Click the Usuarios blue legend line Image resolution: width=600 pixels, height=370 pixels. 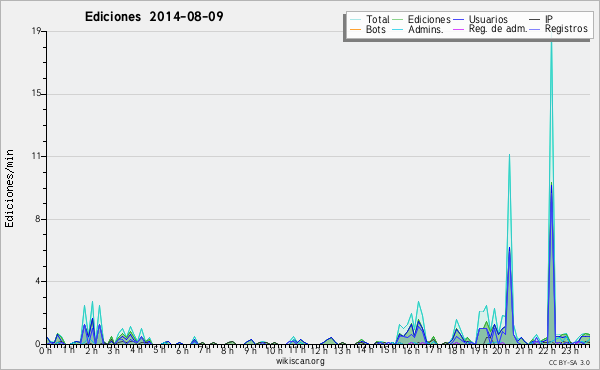tap(458, 20)
